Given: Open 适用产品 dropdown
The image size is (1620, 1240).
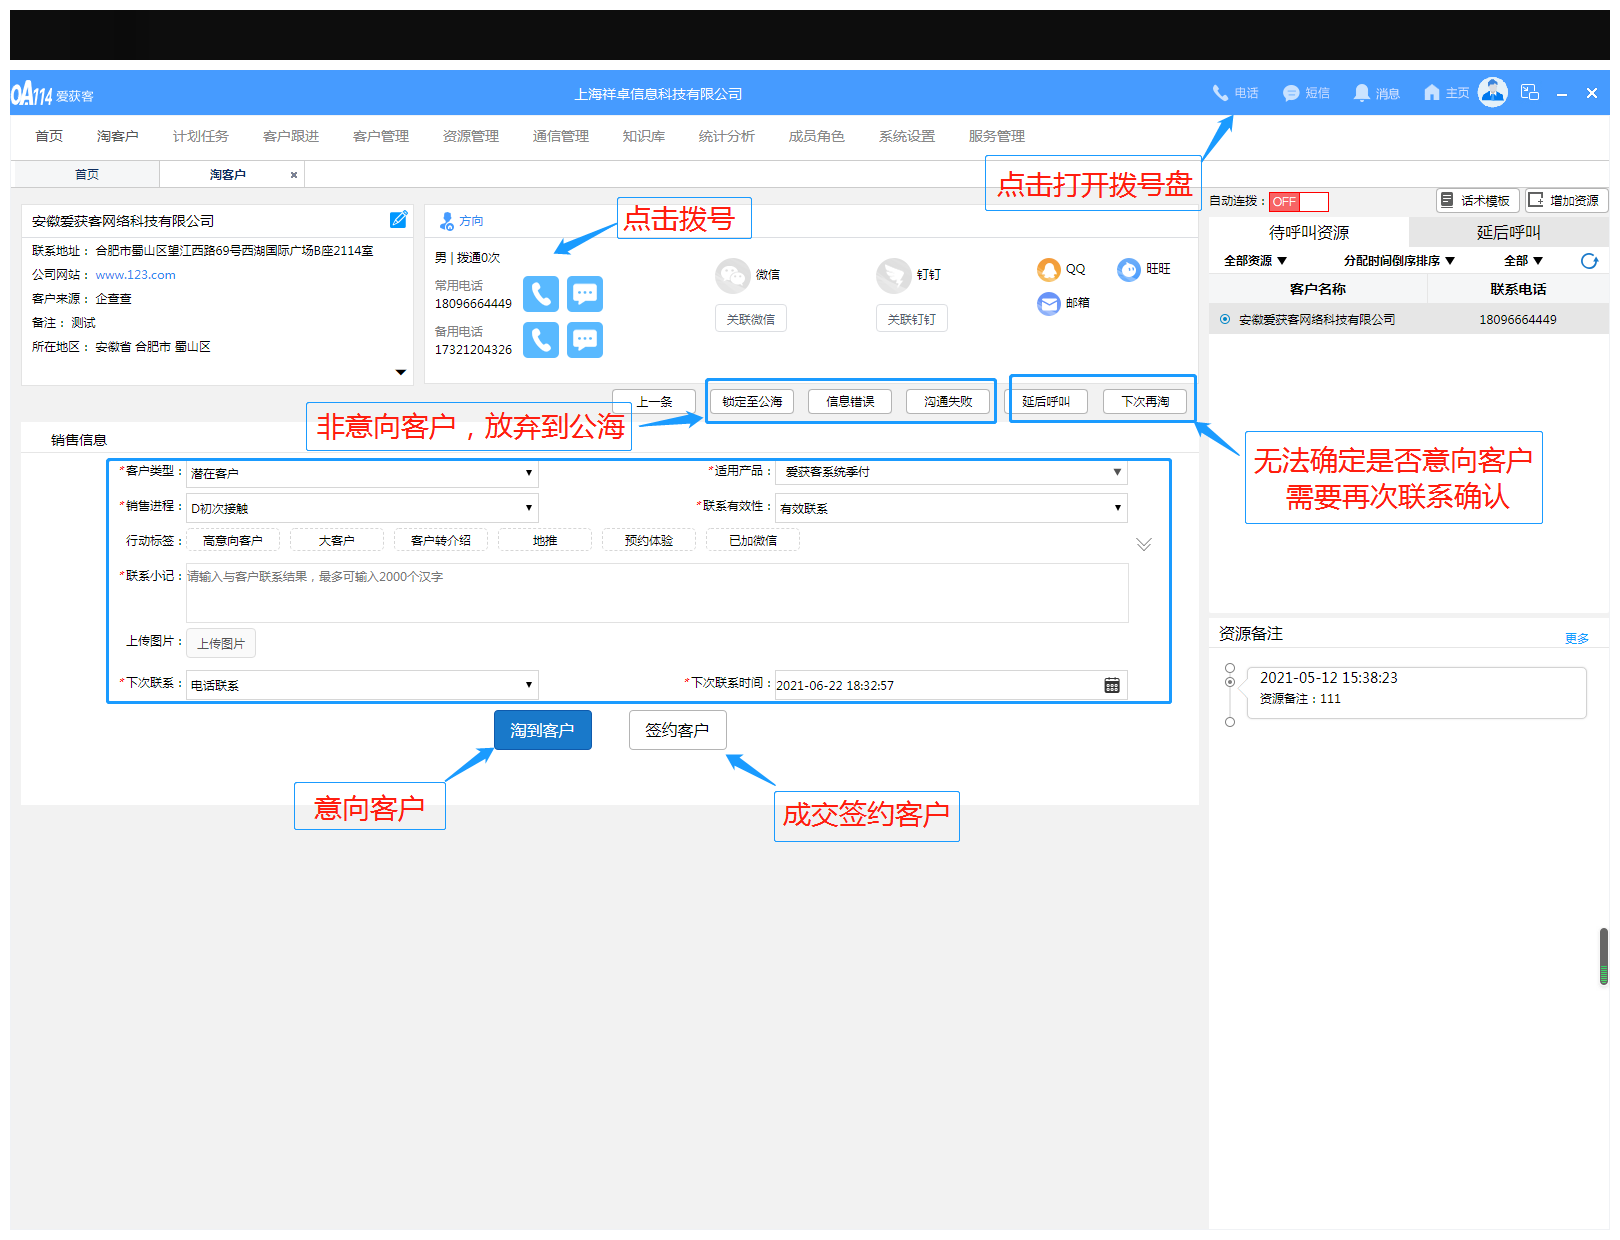Looking at the screenshot, I should (x=951, y=472).
